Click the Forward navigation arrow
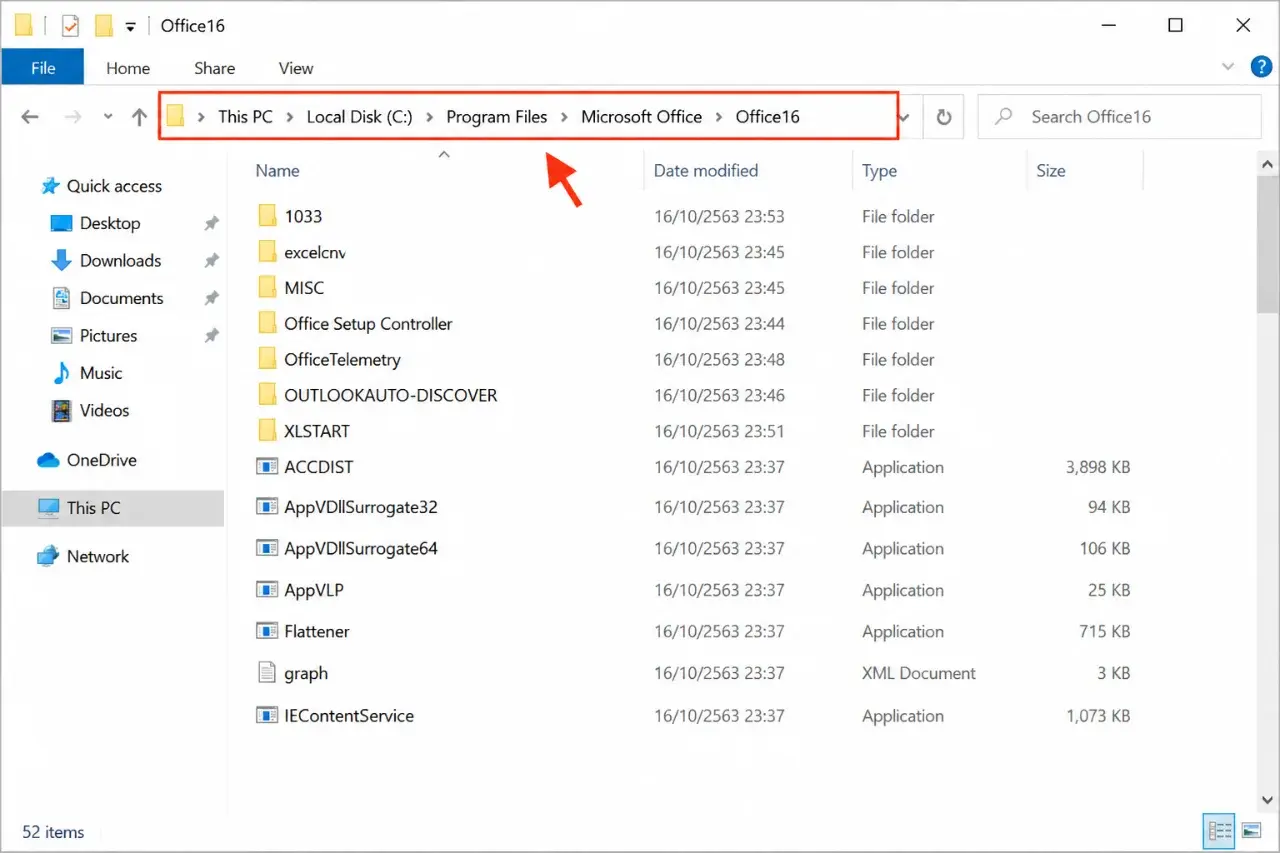The height and width of the screenshot is (853, 1280). (x=72, y=117)
